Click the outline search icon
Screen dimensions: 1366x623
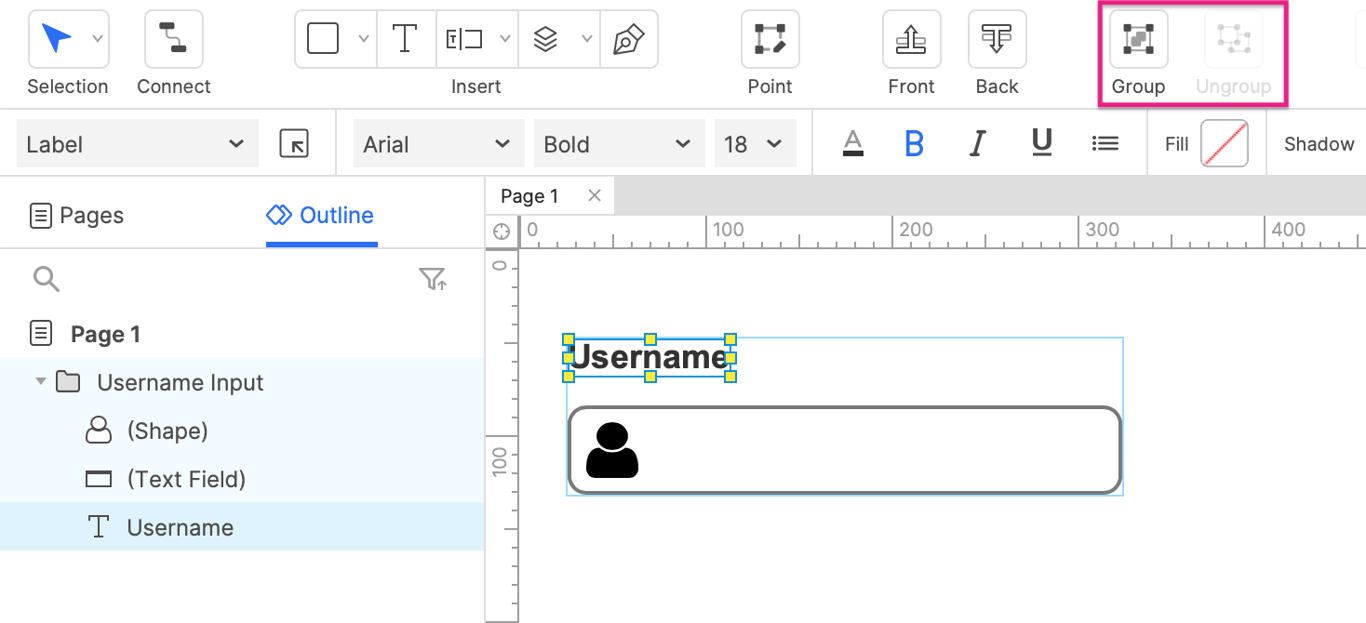pos(47,279)
